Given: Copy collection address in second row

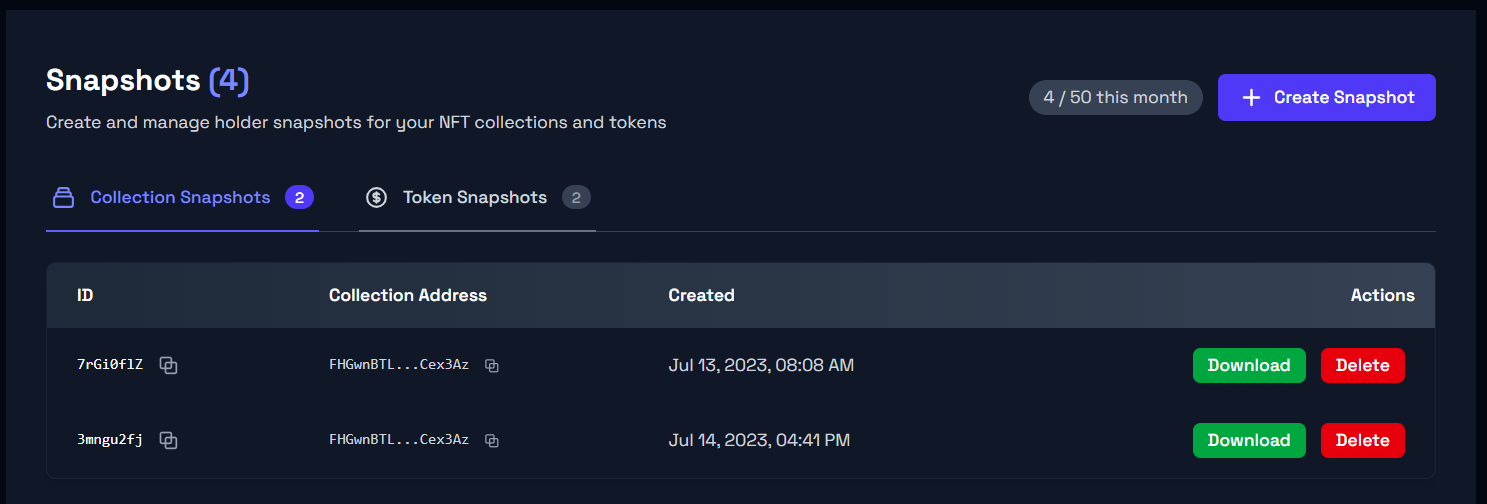Looking at the screenshot, I should [492, 440].
